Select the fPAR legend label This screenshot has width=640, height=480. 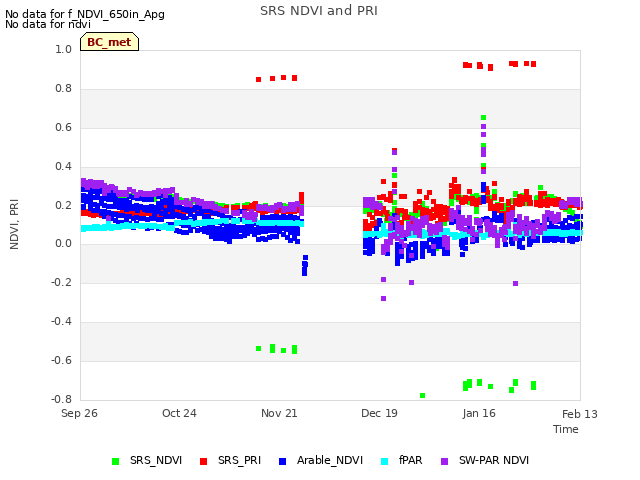pos(411,460)
